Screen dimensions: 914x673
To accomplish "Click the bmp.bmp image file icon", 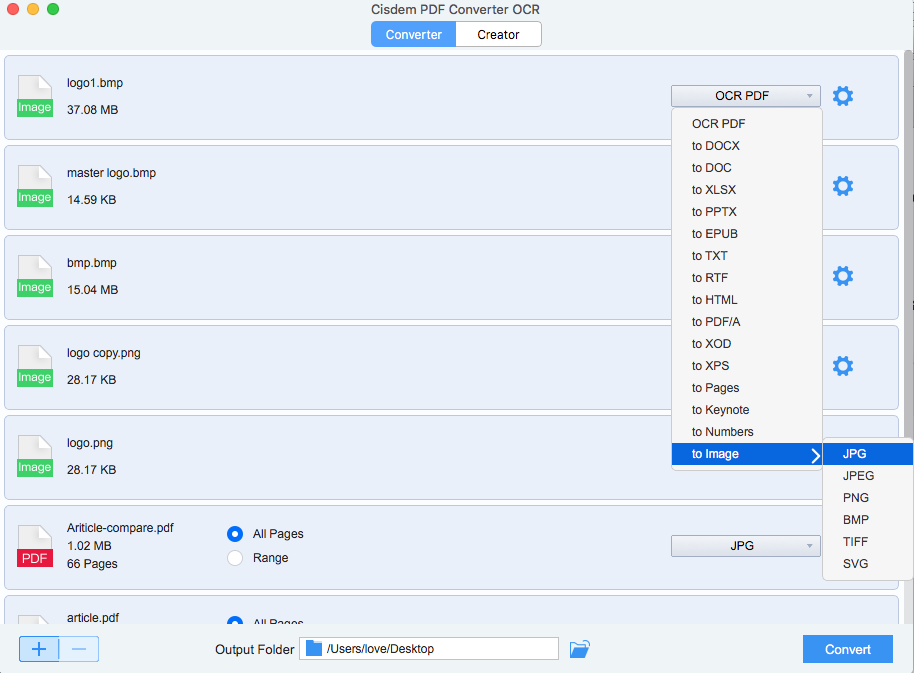I will [x=35, y=276].
